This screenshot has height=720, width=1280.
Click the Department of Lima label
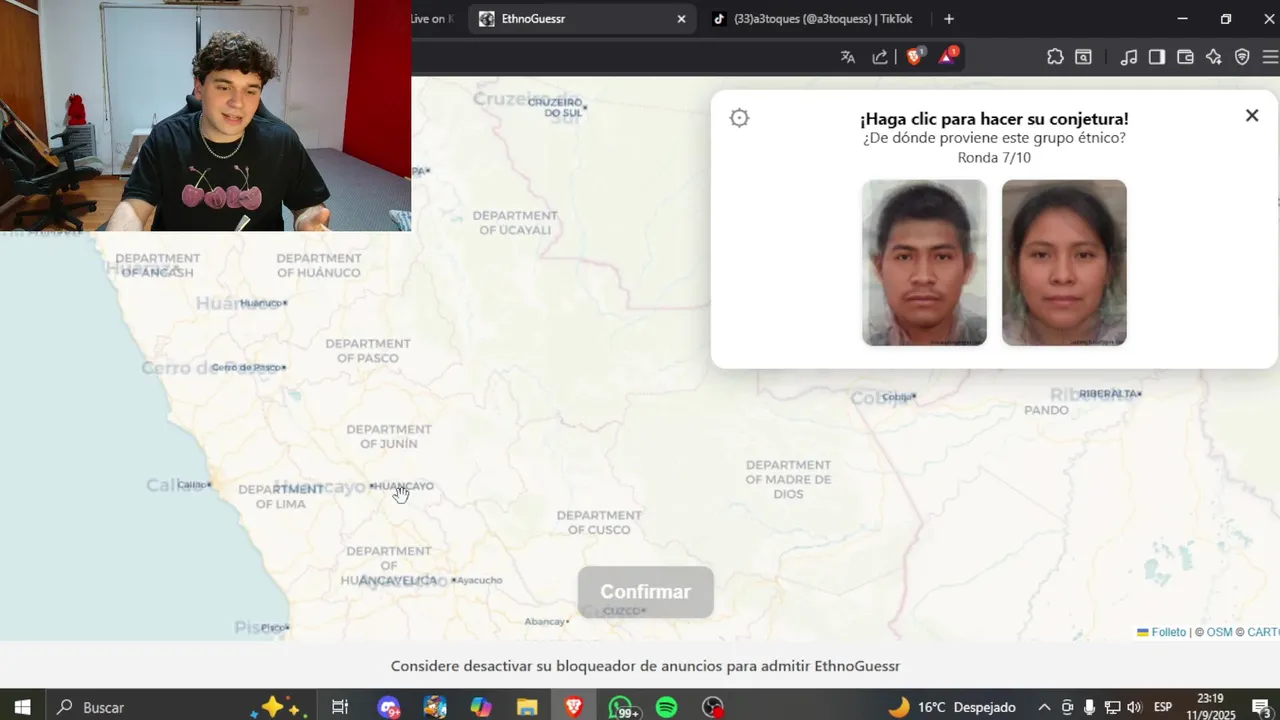[x=281, y=496]
